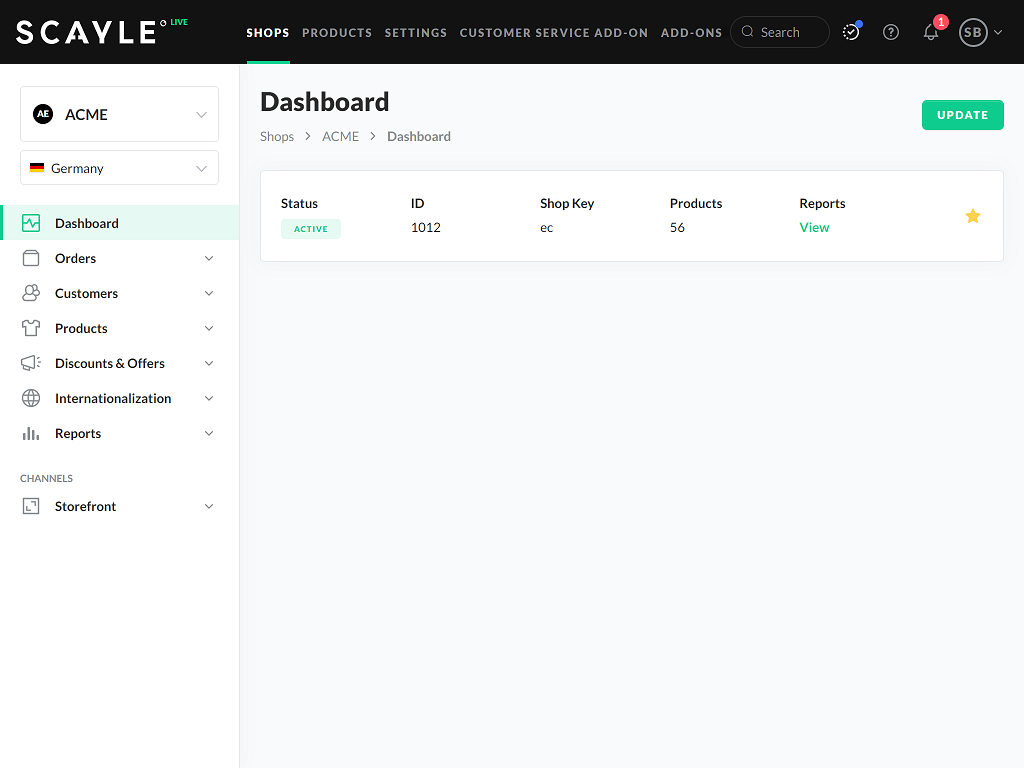Expand the Storefront section chevron
This screenshot has height=768, width=1024.
(x=209, y=506)
